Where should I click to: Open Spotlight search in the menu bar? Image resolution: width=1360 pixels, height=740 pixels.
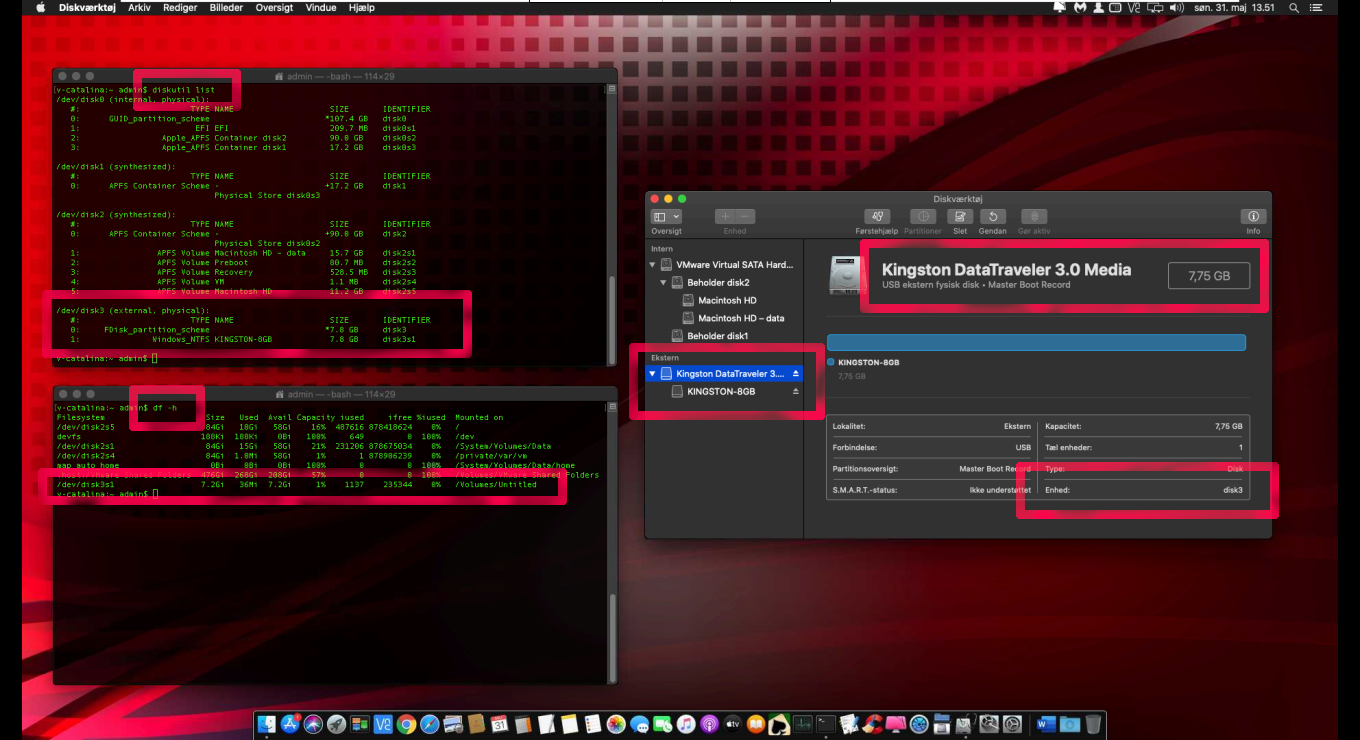pos(1293,8)
